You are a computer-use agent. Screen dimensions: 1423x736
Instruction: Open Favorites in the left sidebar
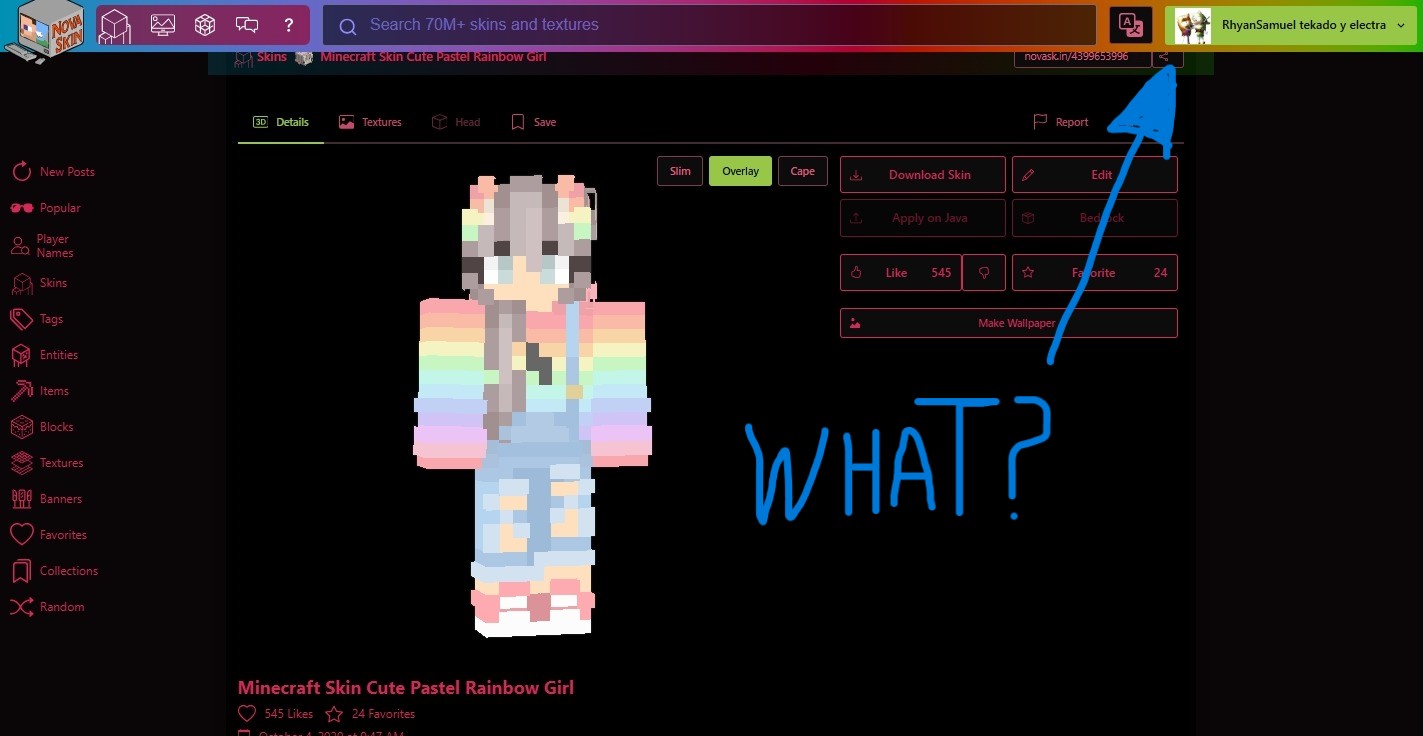pos(62,535)
